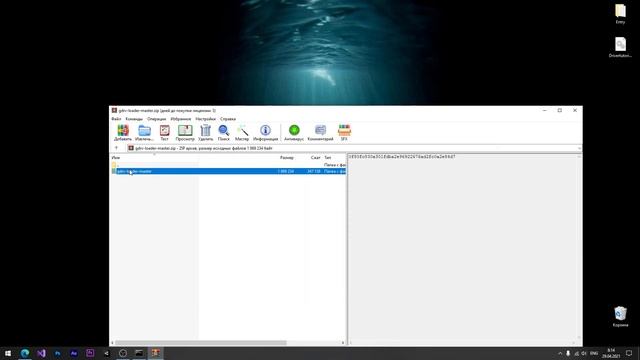Viewport: 640px width, 360px height.
Task: Click the taskbar clock and date
Action: point(611,353)
